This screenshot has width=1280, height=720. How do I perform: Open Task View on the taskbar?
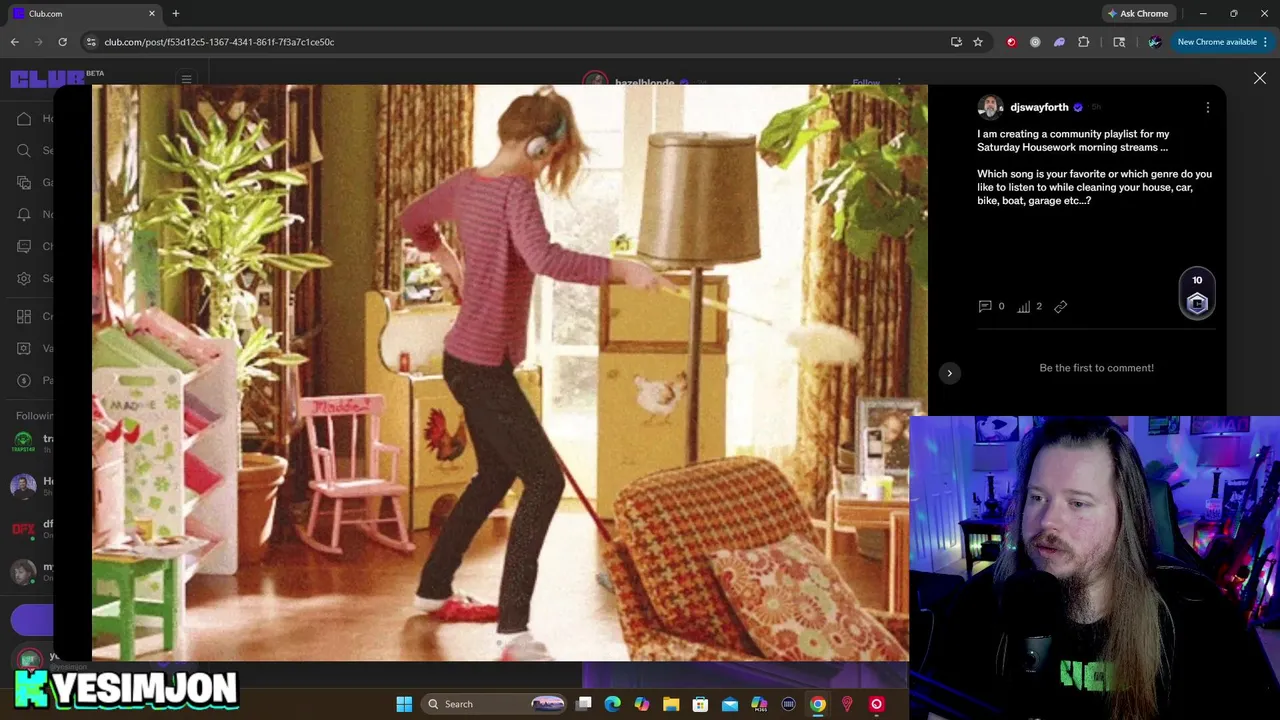point(584,704)
